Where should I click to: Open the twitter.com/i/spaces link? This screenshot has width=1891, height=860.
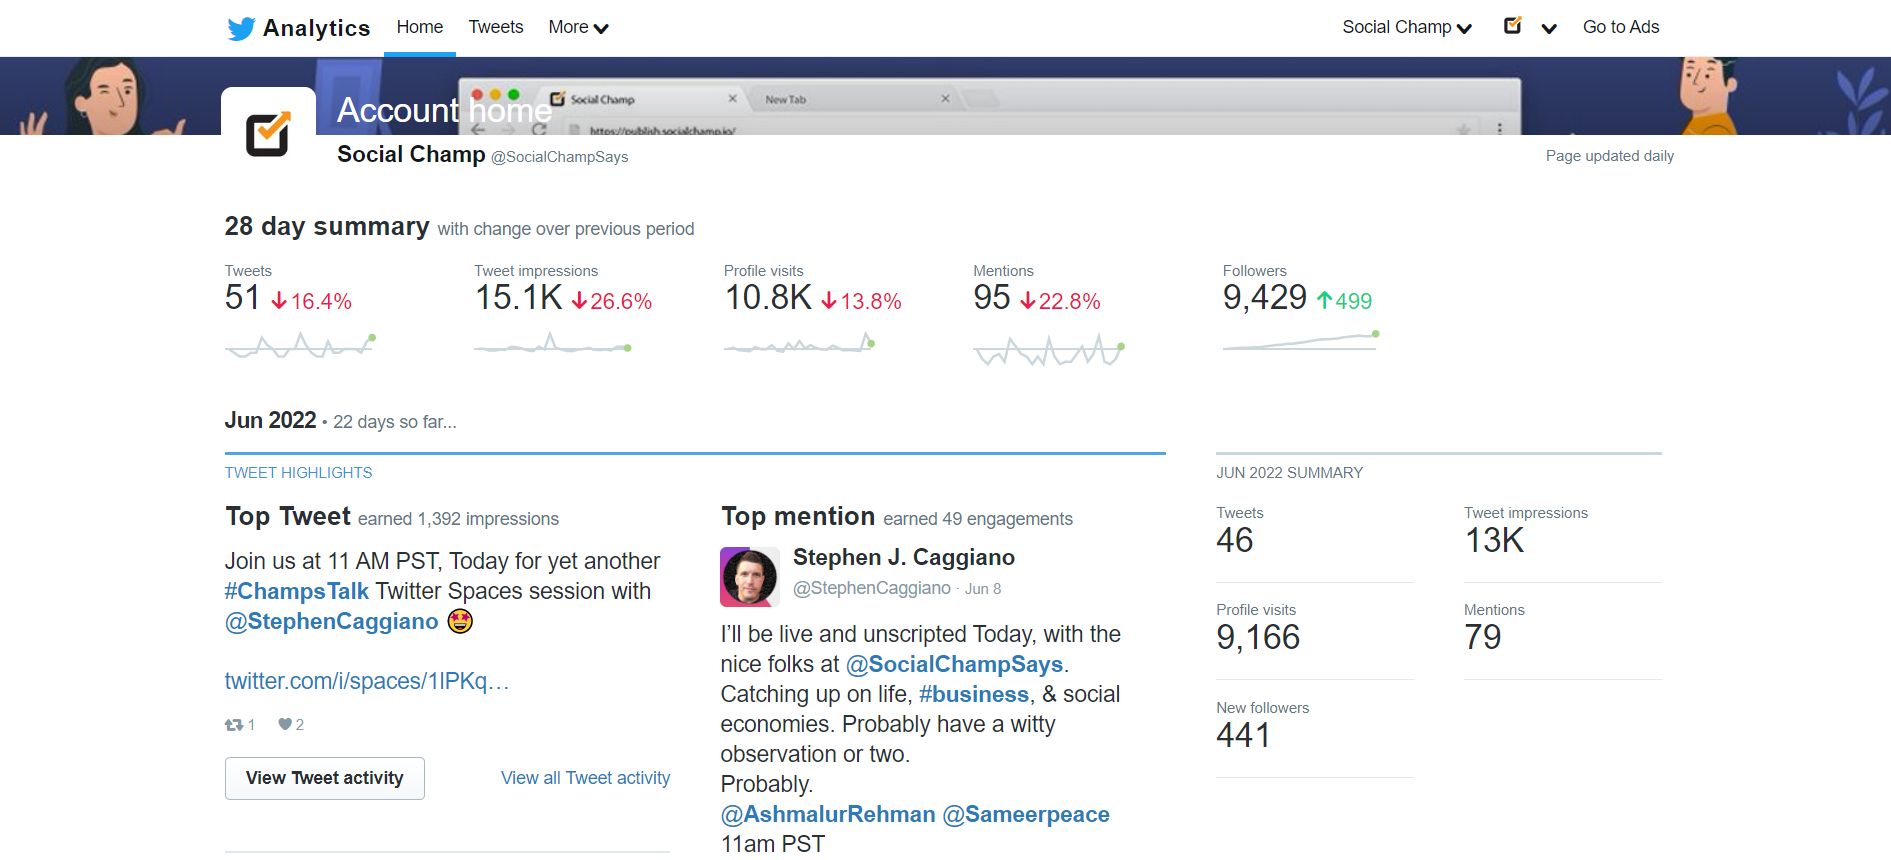point(367,681)
